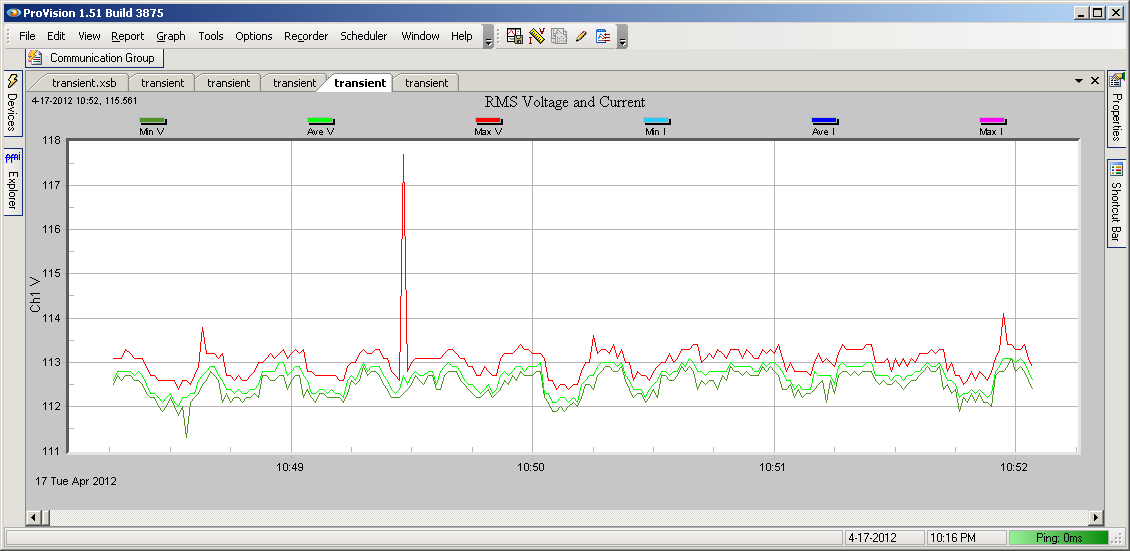Click the Min V legend color swatch
Image resolution: width=1130 pixels, height=551 pixels.
tap(153, 122)
